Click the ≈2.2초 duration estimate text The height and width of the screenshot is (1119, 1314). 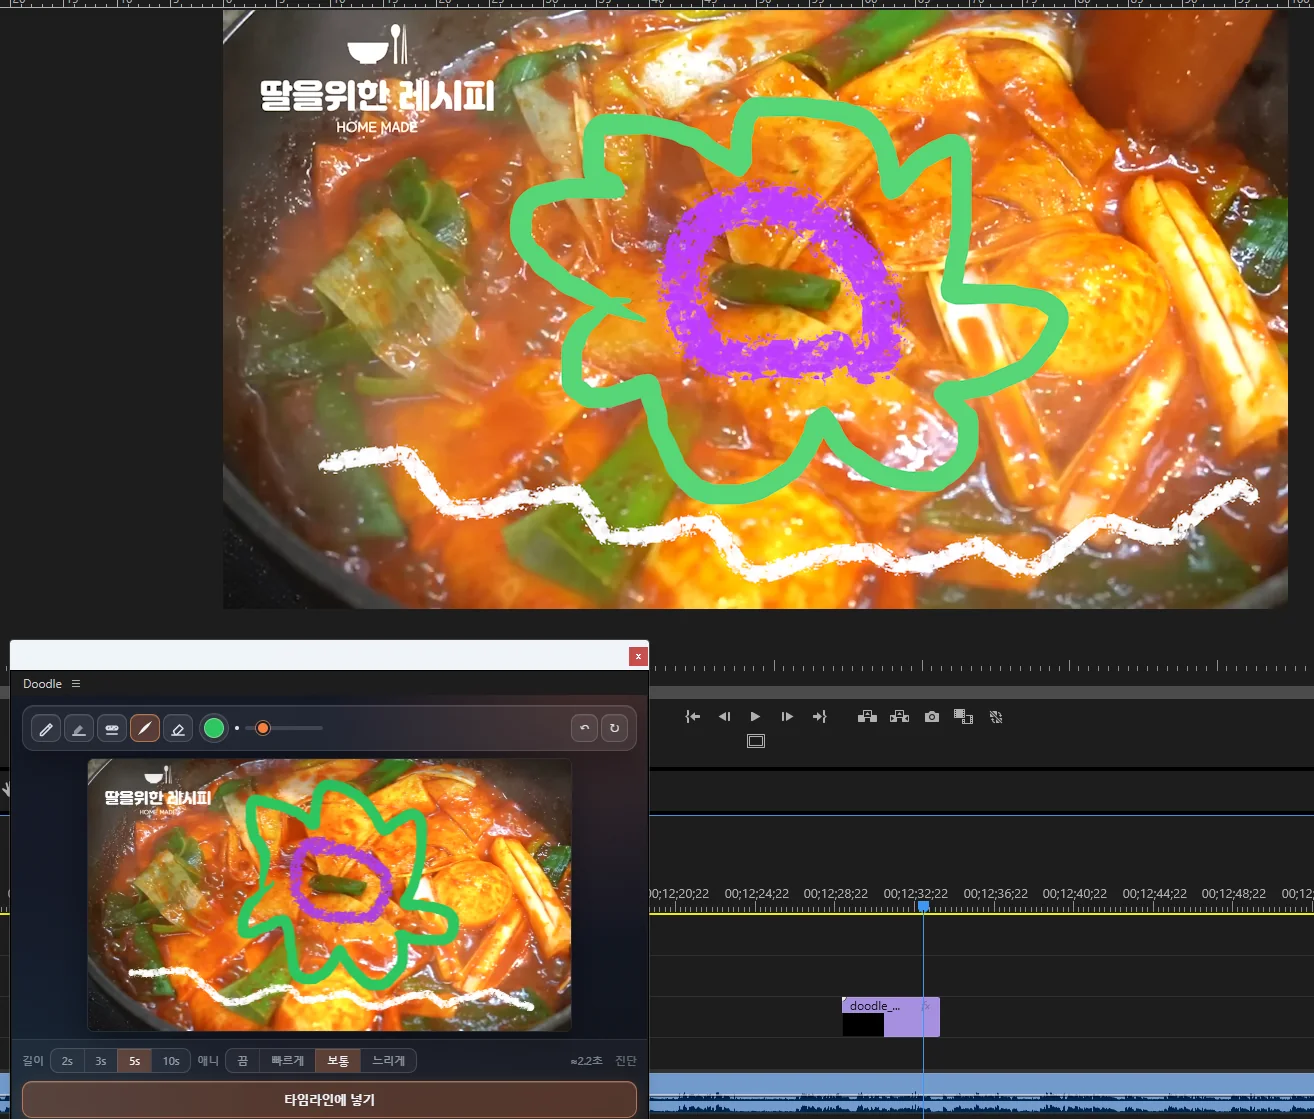point(586,1061)
